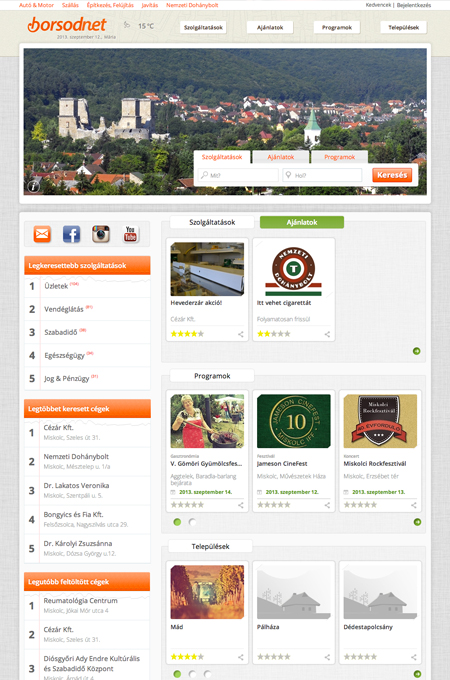This screenshot has width=450, height=680.
Task: Focus the Hol? location field
Action: click(x=322, y=175)
